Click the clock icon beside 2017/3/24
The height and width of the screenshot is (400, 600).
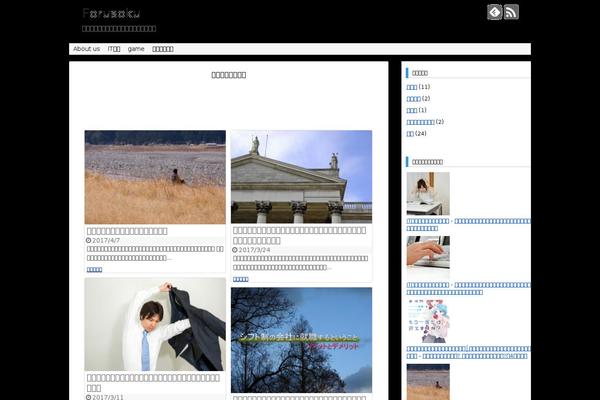tap(235, 250)
